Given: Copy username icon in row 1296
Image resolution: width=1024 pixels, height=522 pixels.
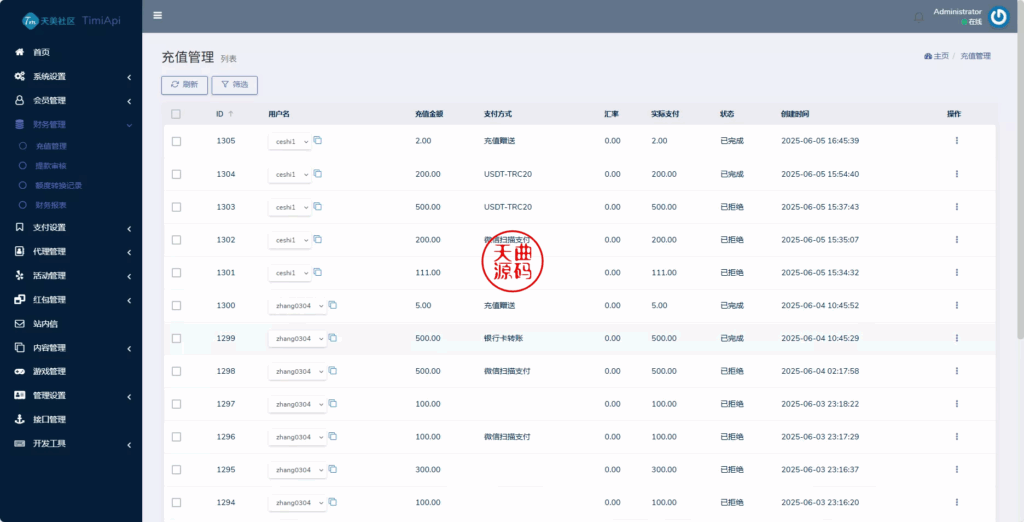Looking at the screenshot, I should 332,436.
